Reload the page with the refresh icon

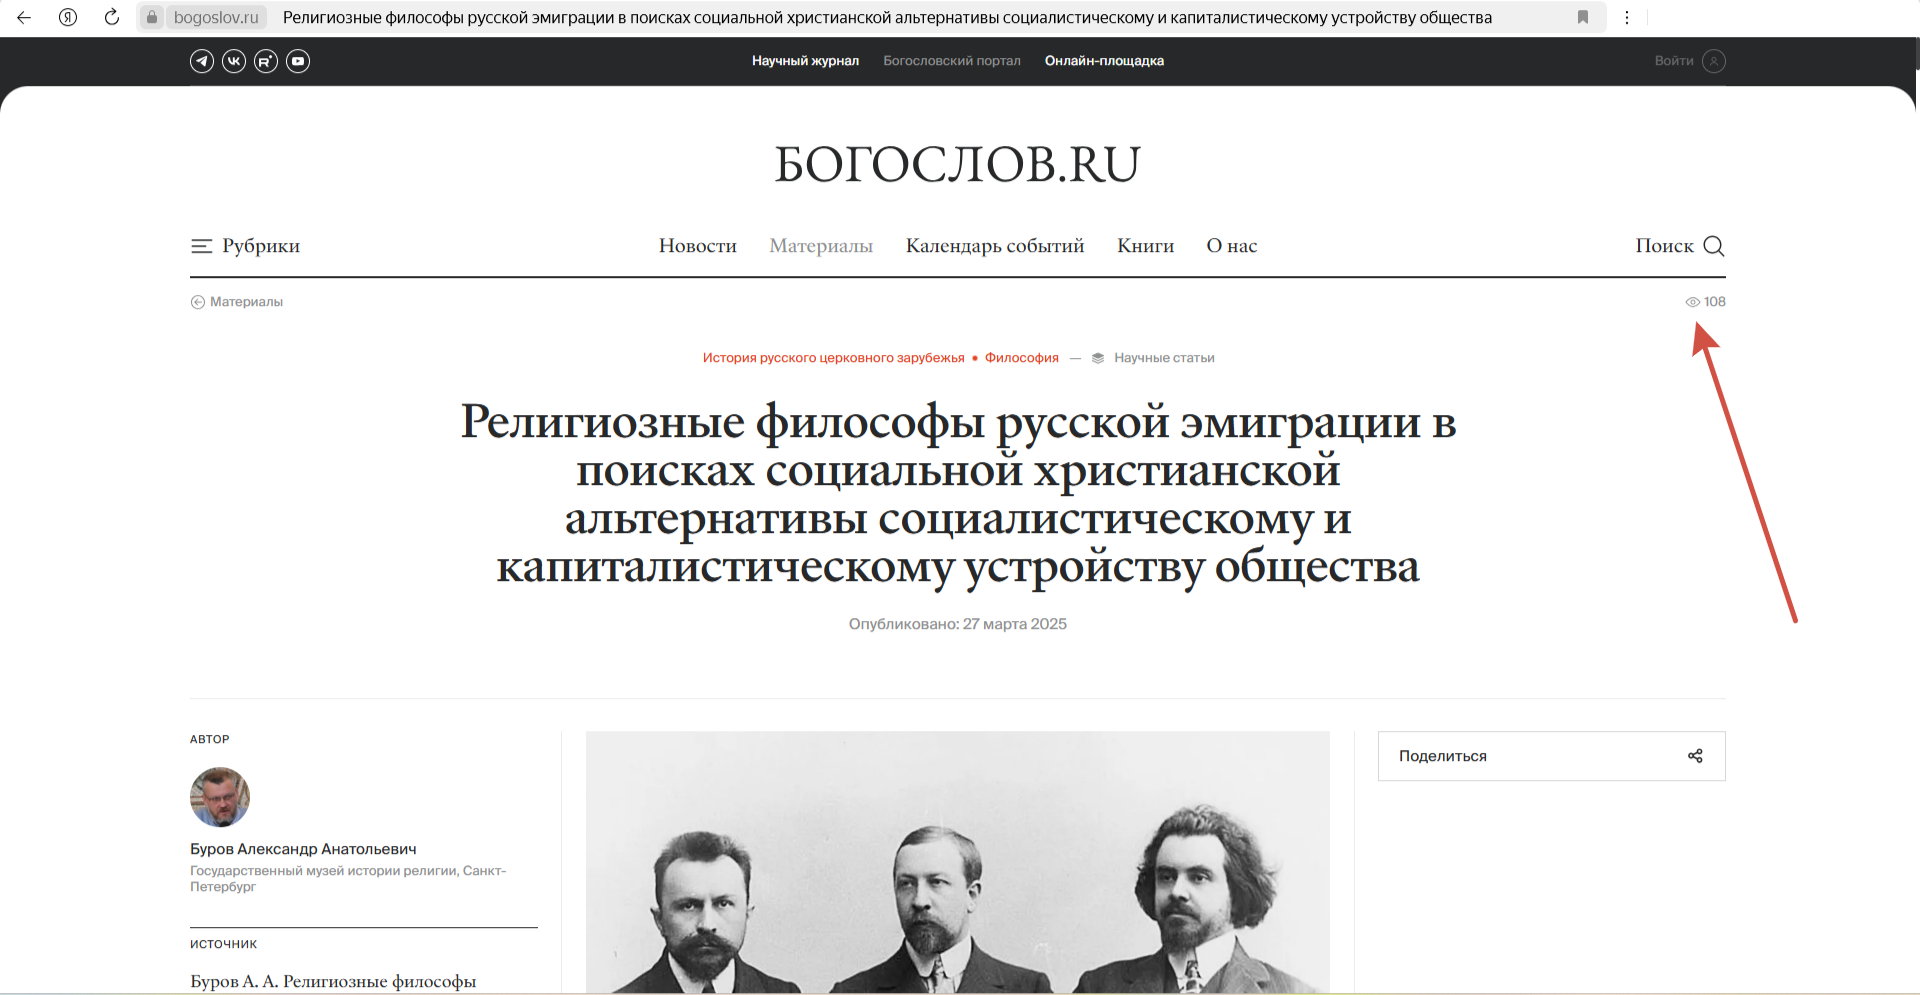(112, 17)
